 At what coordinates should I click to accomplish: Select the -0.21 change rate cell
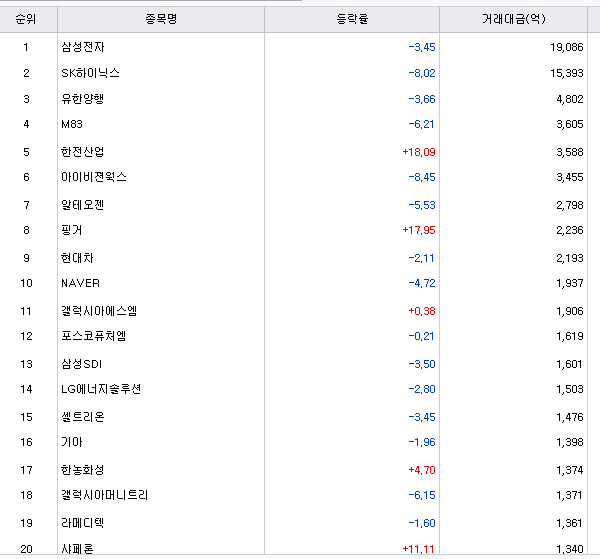click(x=421, y=336)
